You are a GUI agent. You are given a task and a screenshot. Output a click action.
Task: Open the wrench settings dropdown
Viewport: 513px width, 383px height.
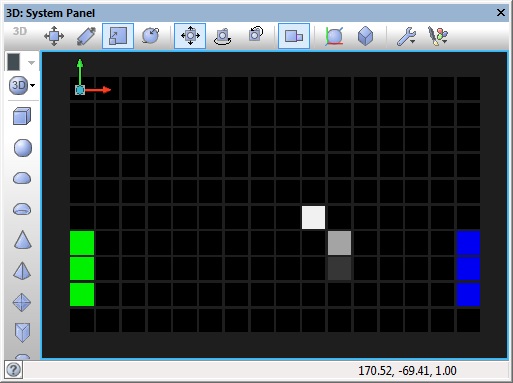[406, 36]
